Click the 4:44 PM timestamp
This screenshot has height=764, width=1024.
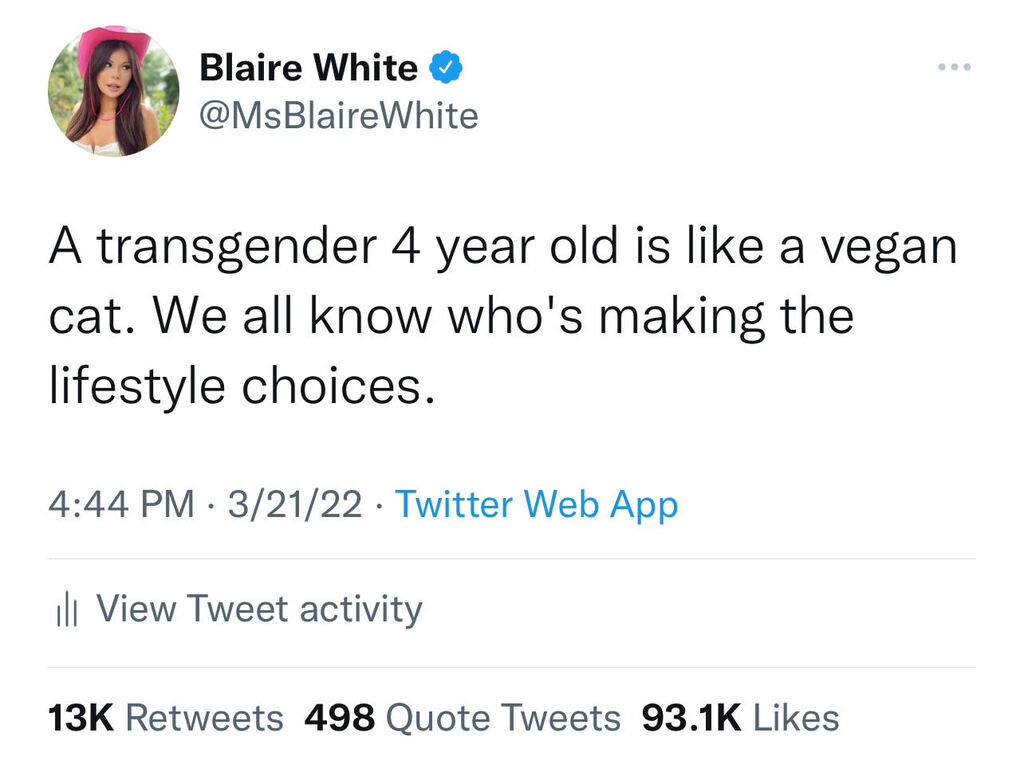coord(122,504)
